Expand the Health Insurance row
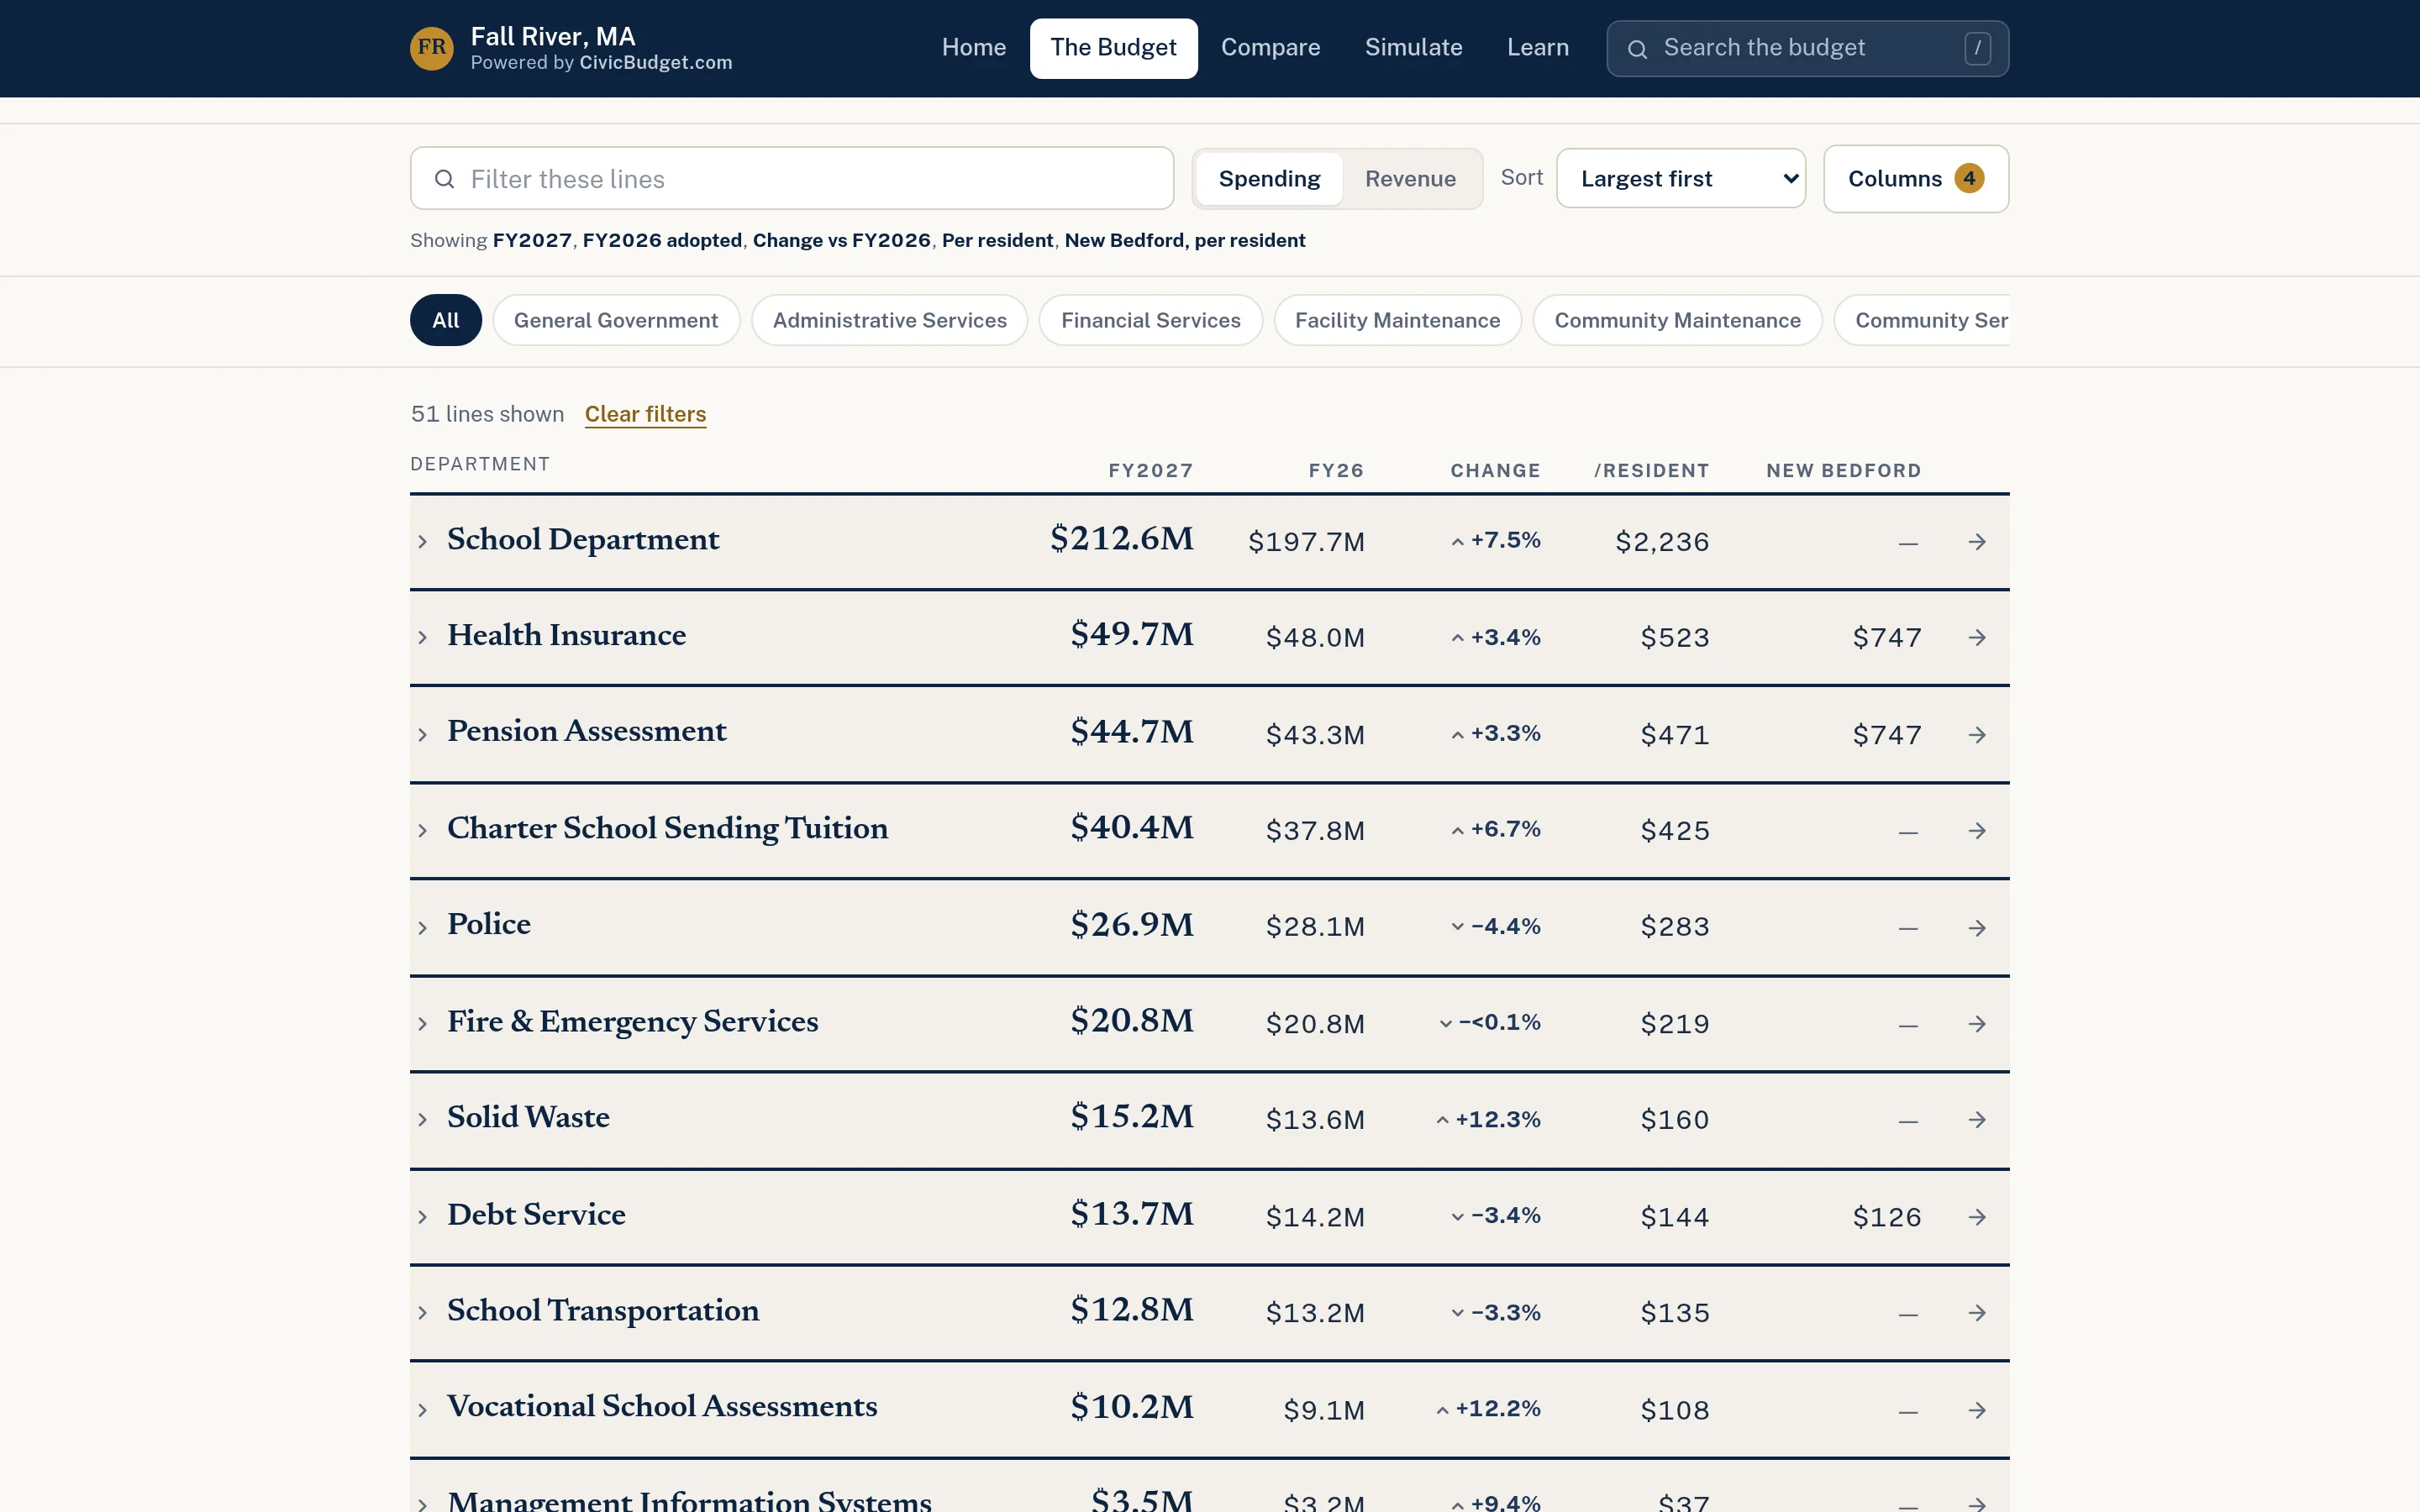This screenshot has width=2420, height=1512. 422,638
